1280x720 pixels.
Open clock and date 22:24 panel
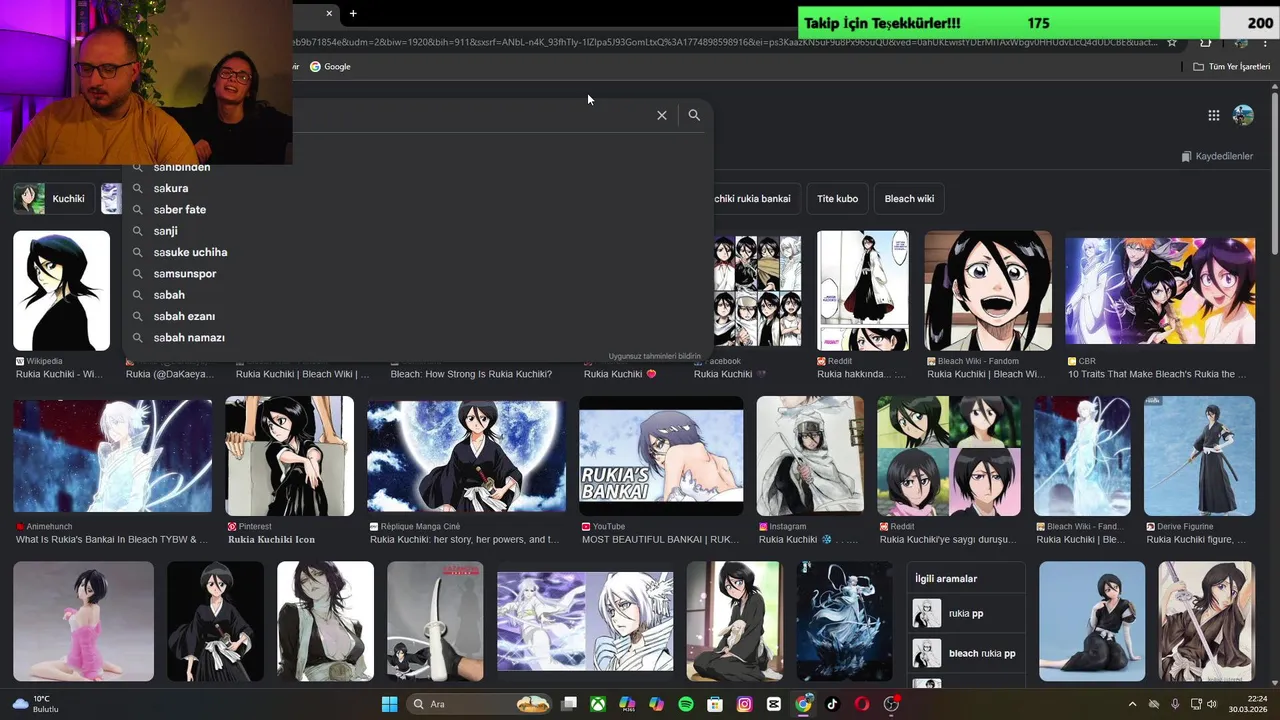point(1248,704)
